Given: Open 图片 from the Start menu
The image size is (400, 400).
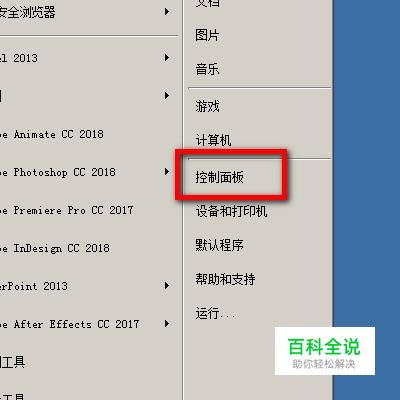Looking at the screenshot, I should (x=207, y=35).
